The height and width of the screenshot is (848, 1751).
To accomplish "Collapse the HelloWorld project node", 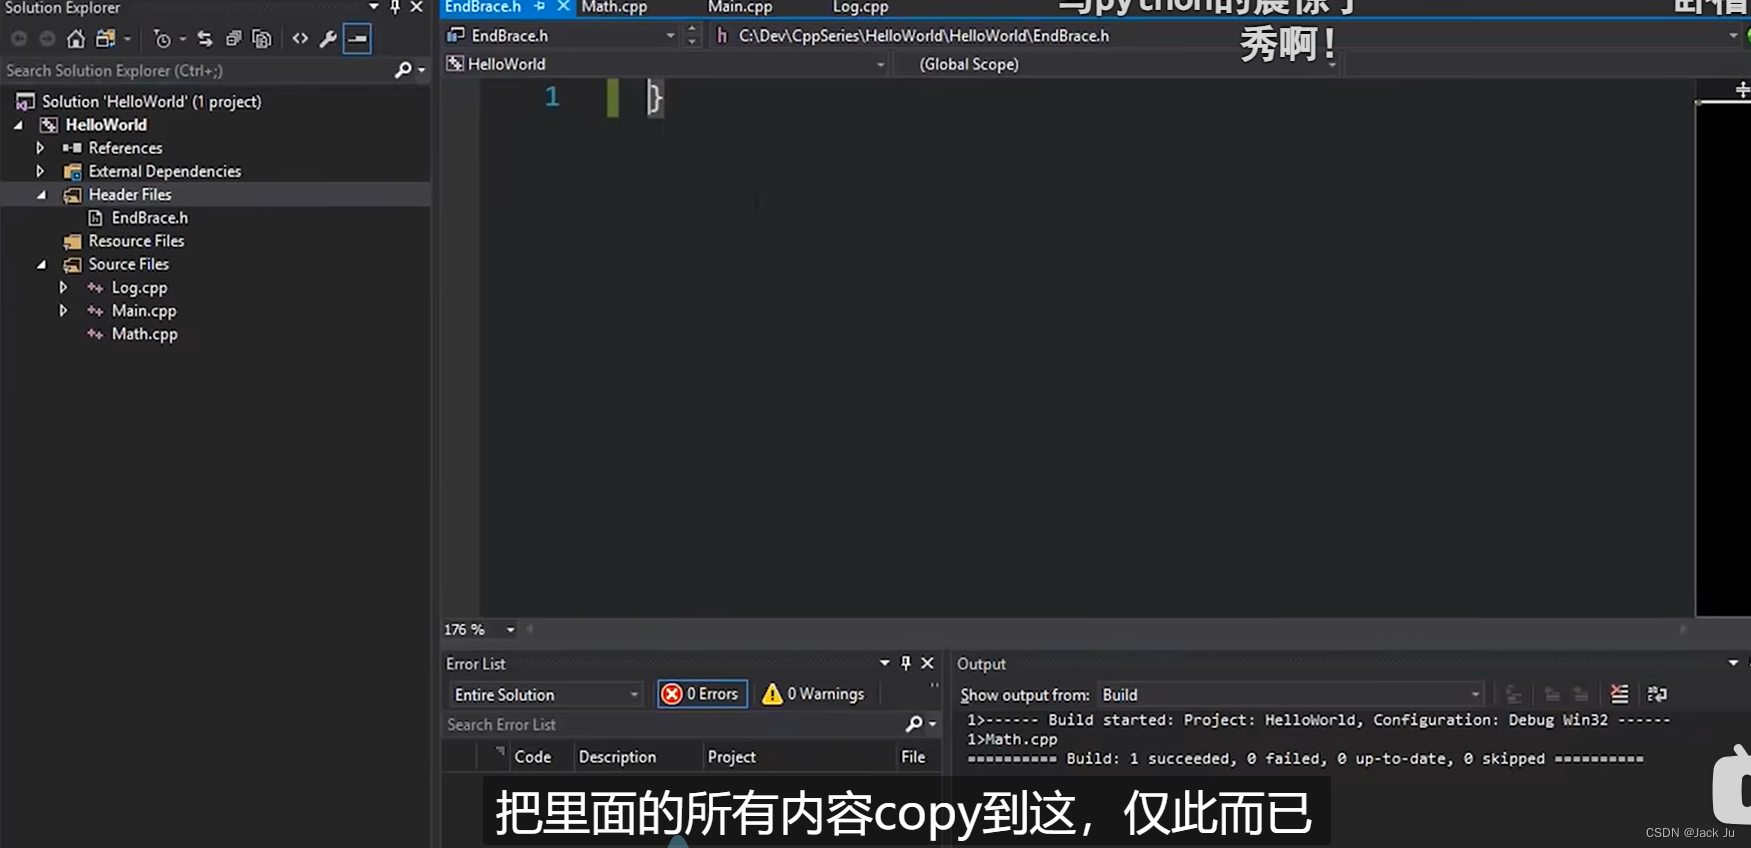I will (x=18, y=125).
